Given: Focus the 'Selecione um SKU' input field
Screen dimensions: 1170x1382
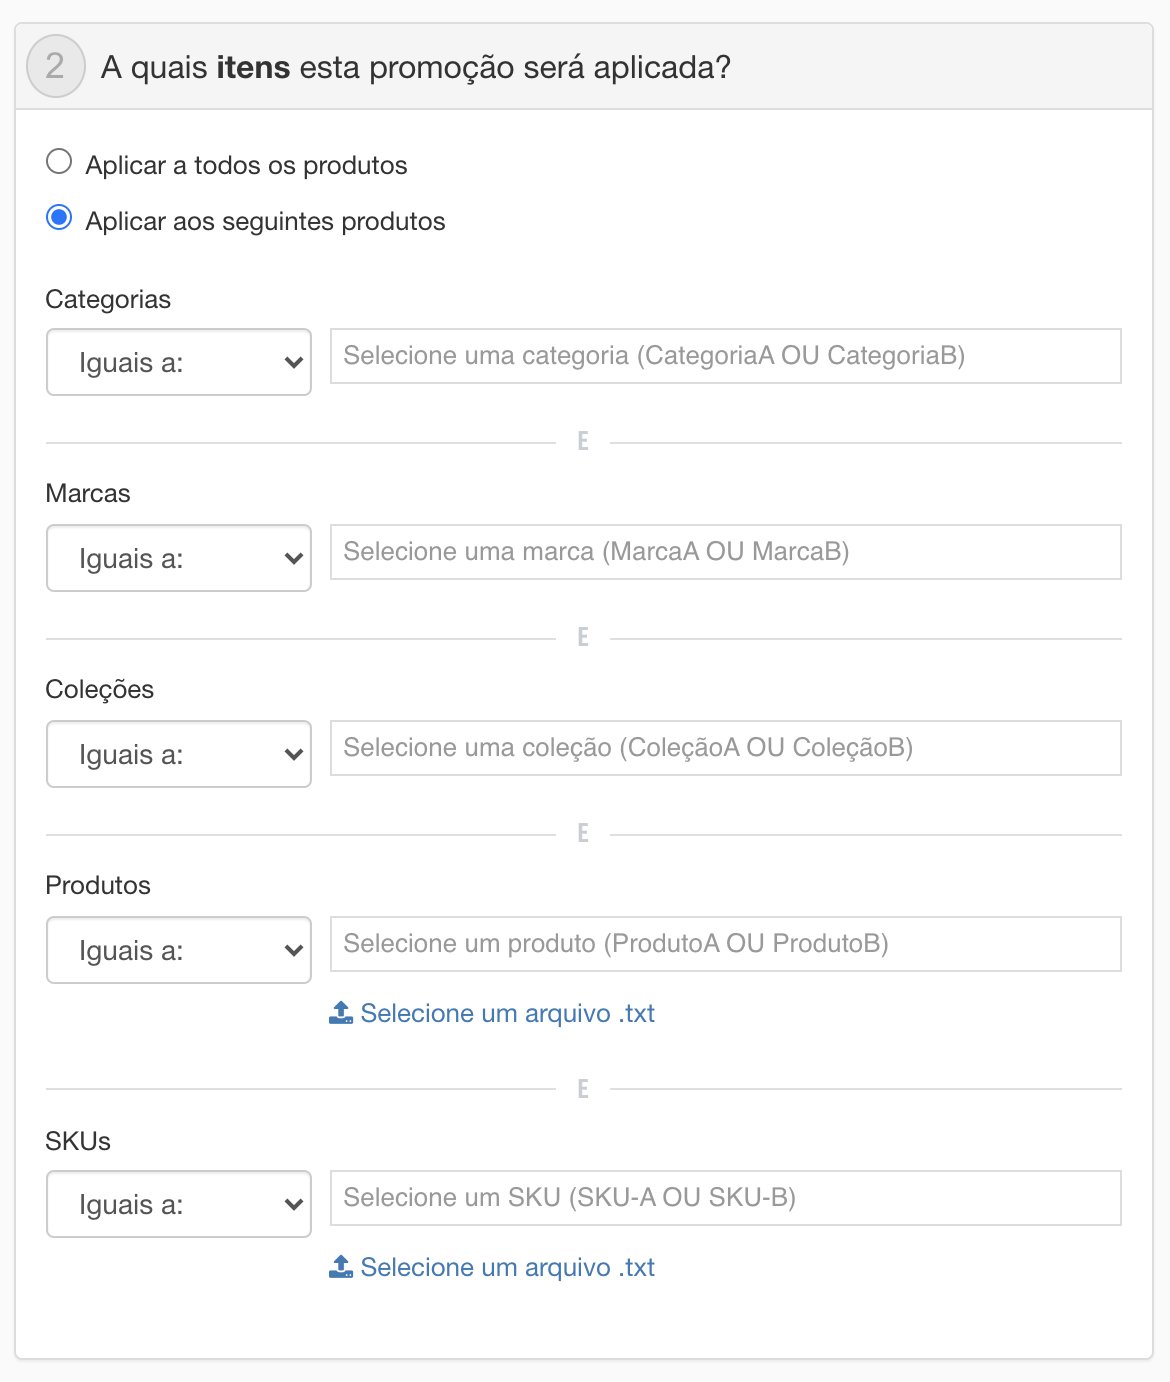Looking at the screenshot, I should point(726,1198).
